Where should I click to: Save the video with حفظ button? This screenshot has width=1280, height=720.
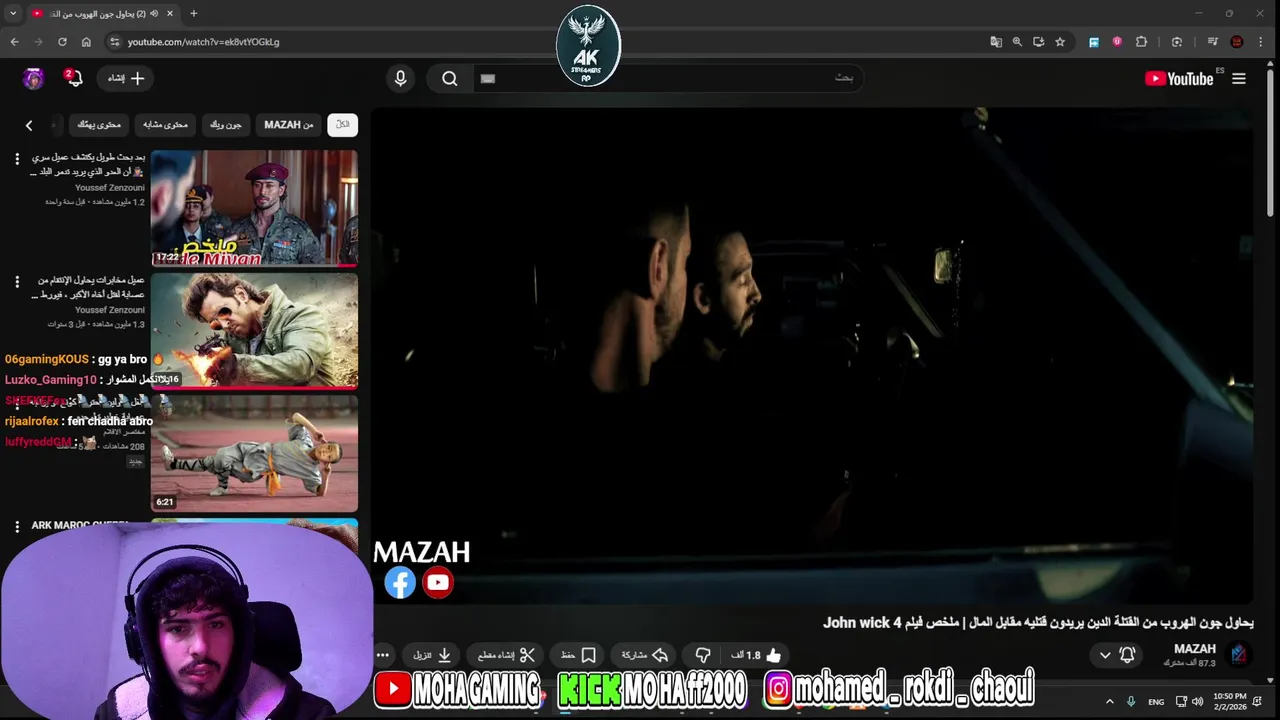pos(579,655)
